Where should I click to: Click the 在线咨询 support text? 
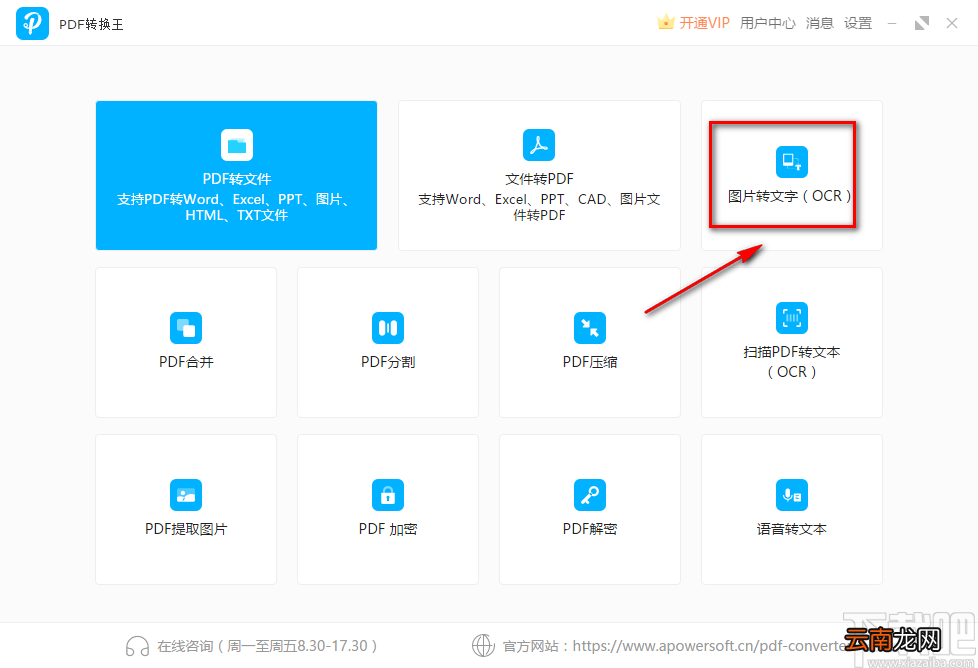[x=267, y=646]
